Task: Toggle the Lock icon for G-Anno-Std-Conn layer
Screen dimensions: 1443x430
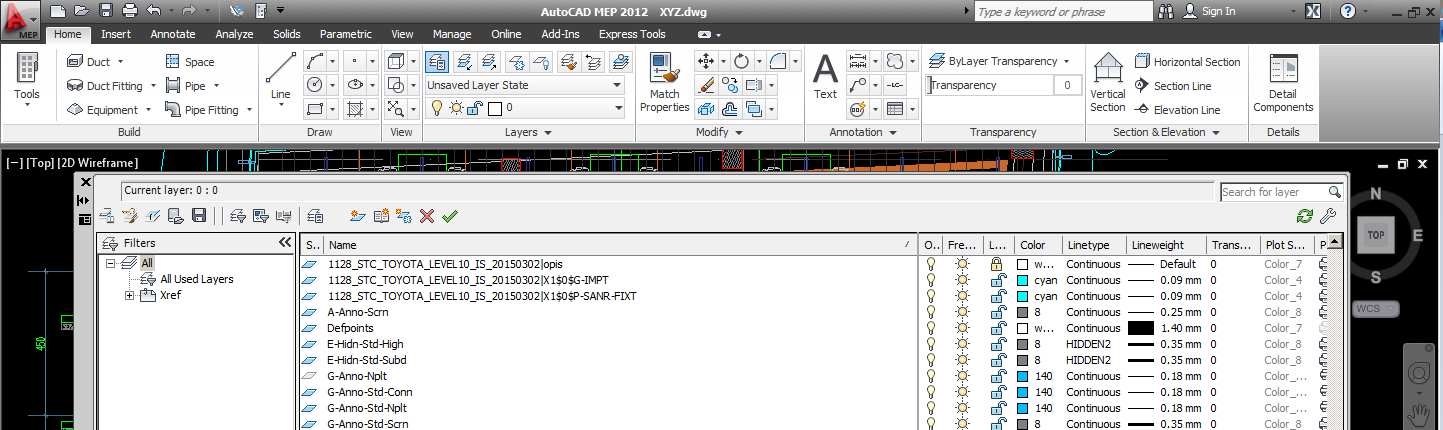Action: pos(996,392)
